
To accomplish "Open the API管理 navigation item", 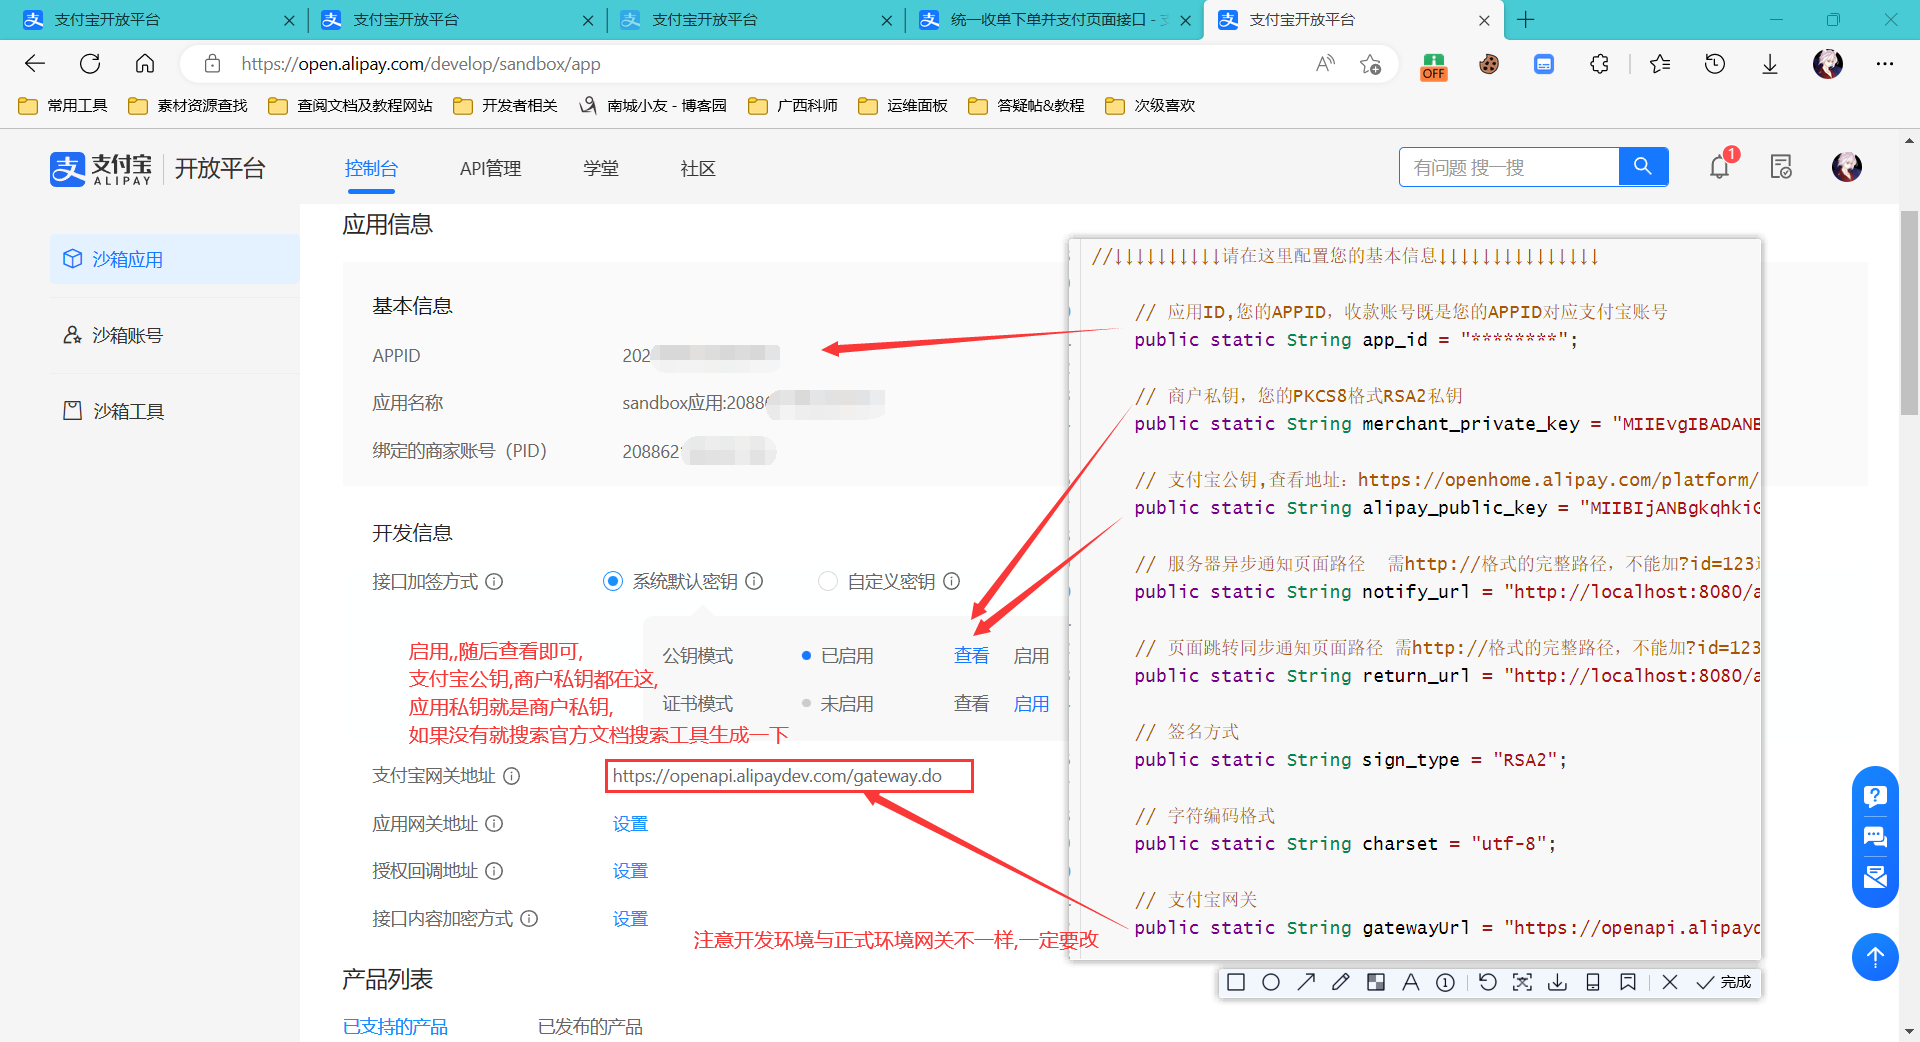I will point(490,168).
